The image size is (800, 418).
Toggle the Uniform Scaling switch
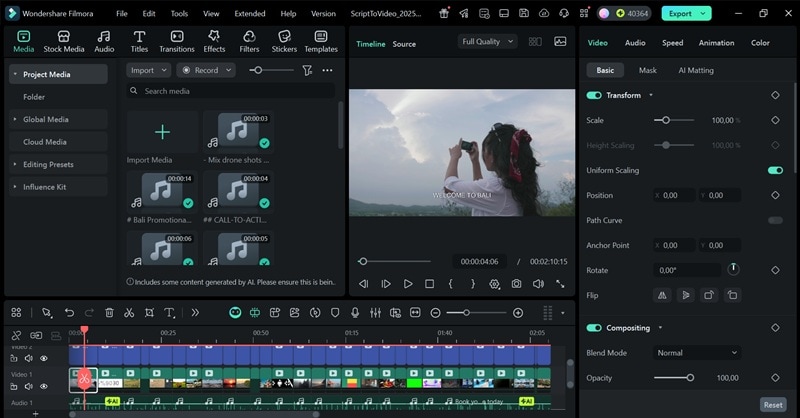coord(775,170)
